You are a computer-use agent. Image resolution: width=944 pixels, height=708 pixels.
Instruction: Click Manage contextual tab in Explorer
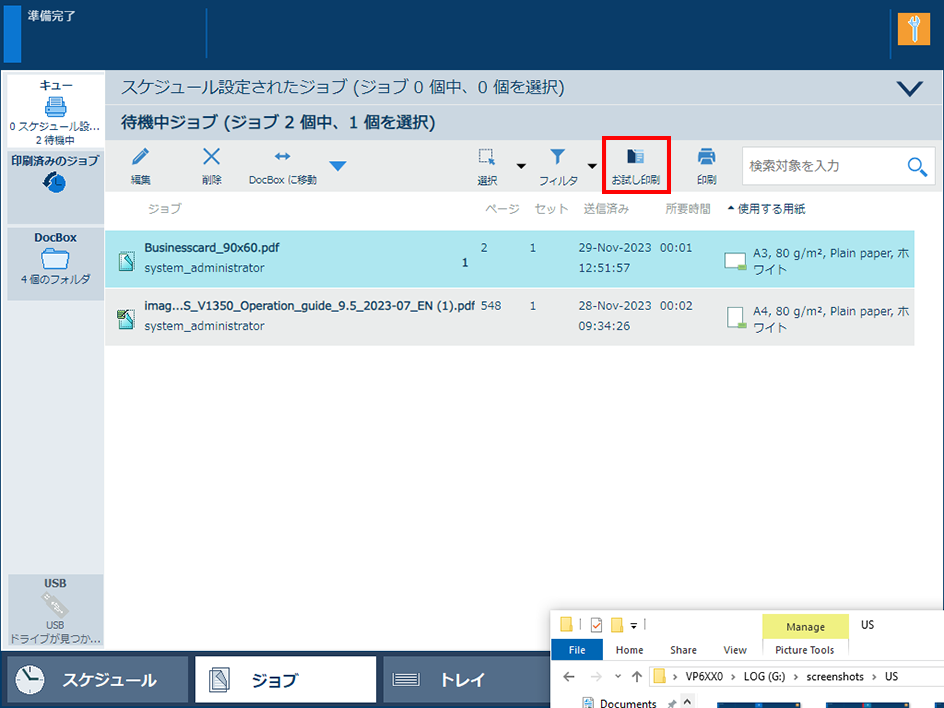coord(806,627)
